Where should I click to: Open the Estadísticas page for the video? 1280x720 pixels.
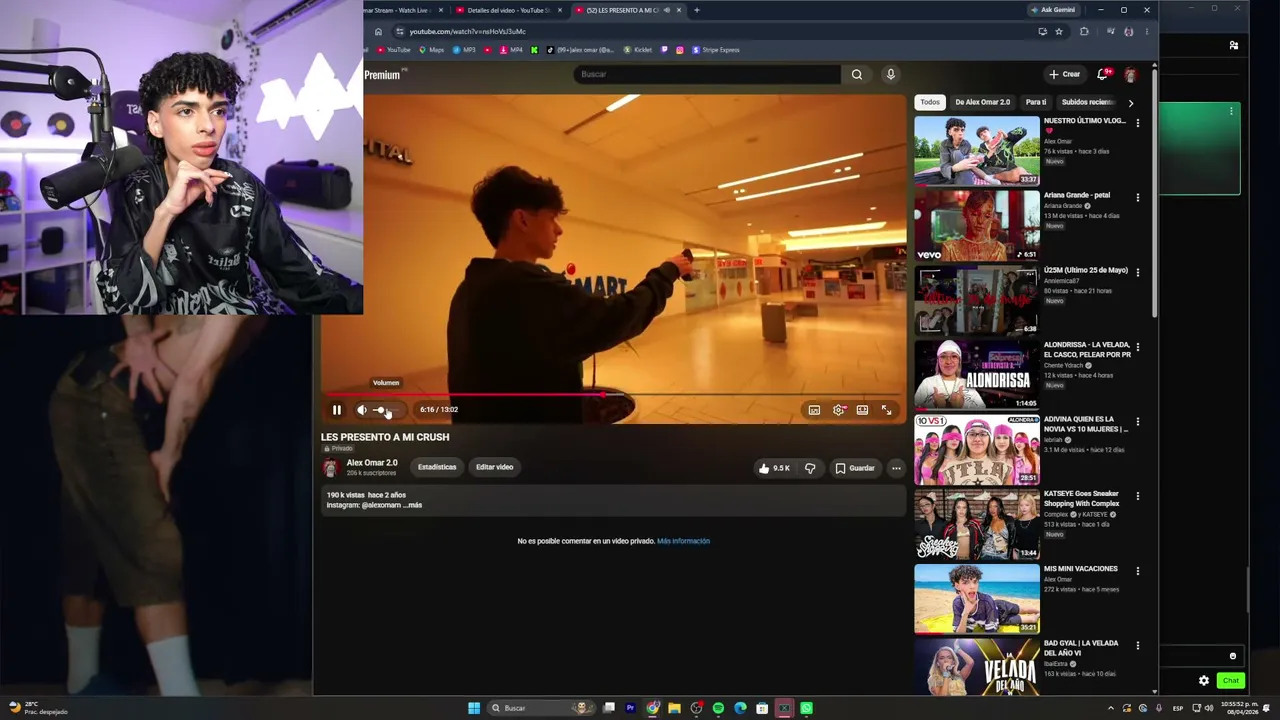437,467
